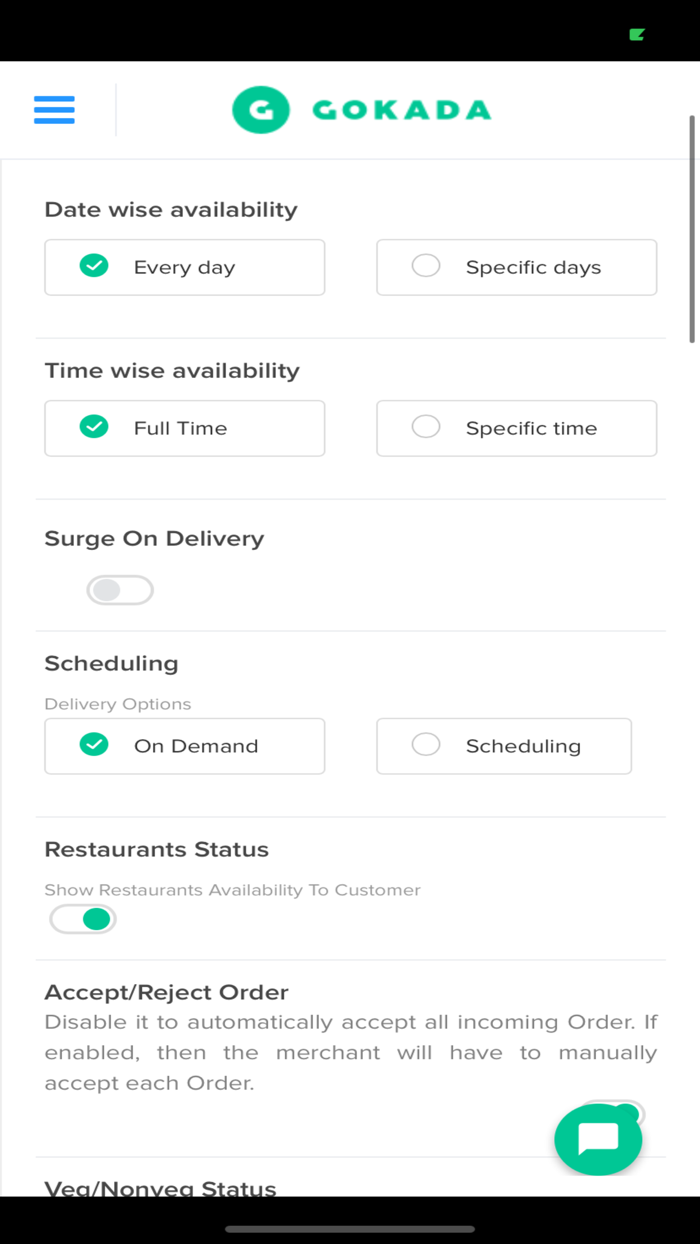Open the hamburger menu
The height and width of the screenshot is (1244, 700).
tap(54, 110)
